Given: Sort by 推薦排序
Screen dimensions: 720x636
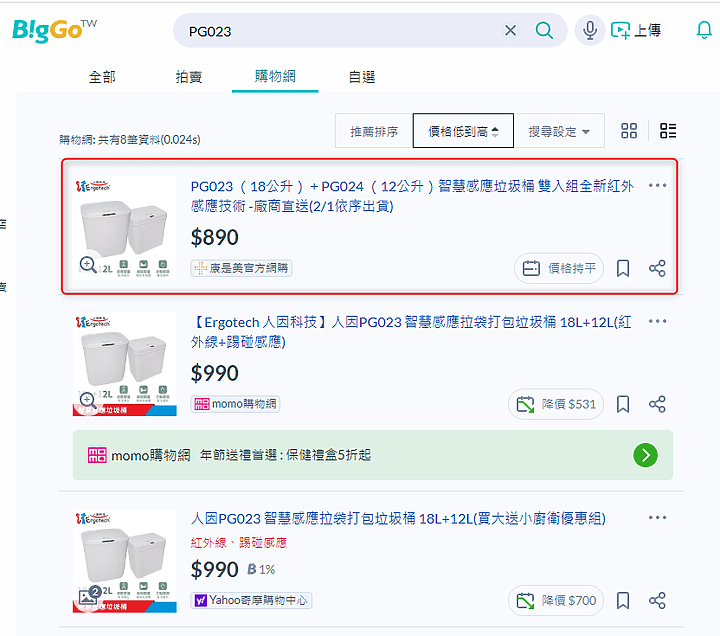Looking at the screenshot, I should coord(374,131).
